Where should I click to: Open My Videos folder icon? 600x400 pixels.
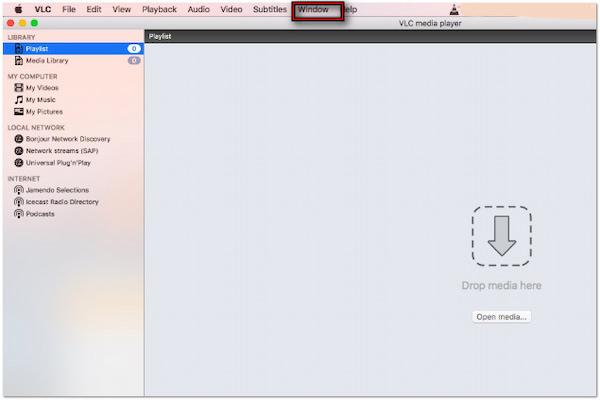pyautogui.click(x=18, y=88)
